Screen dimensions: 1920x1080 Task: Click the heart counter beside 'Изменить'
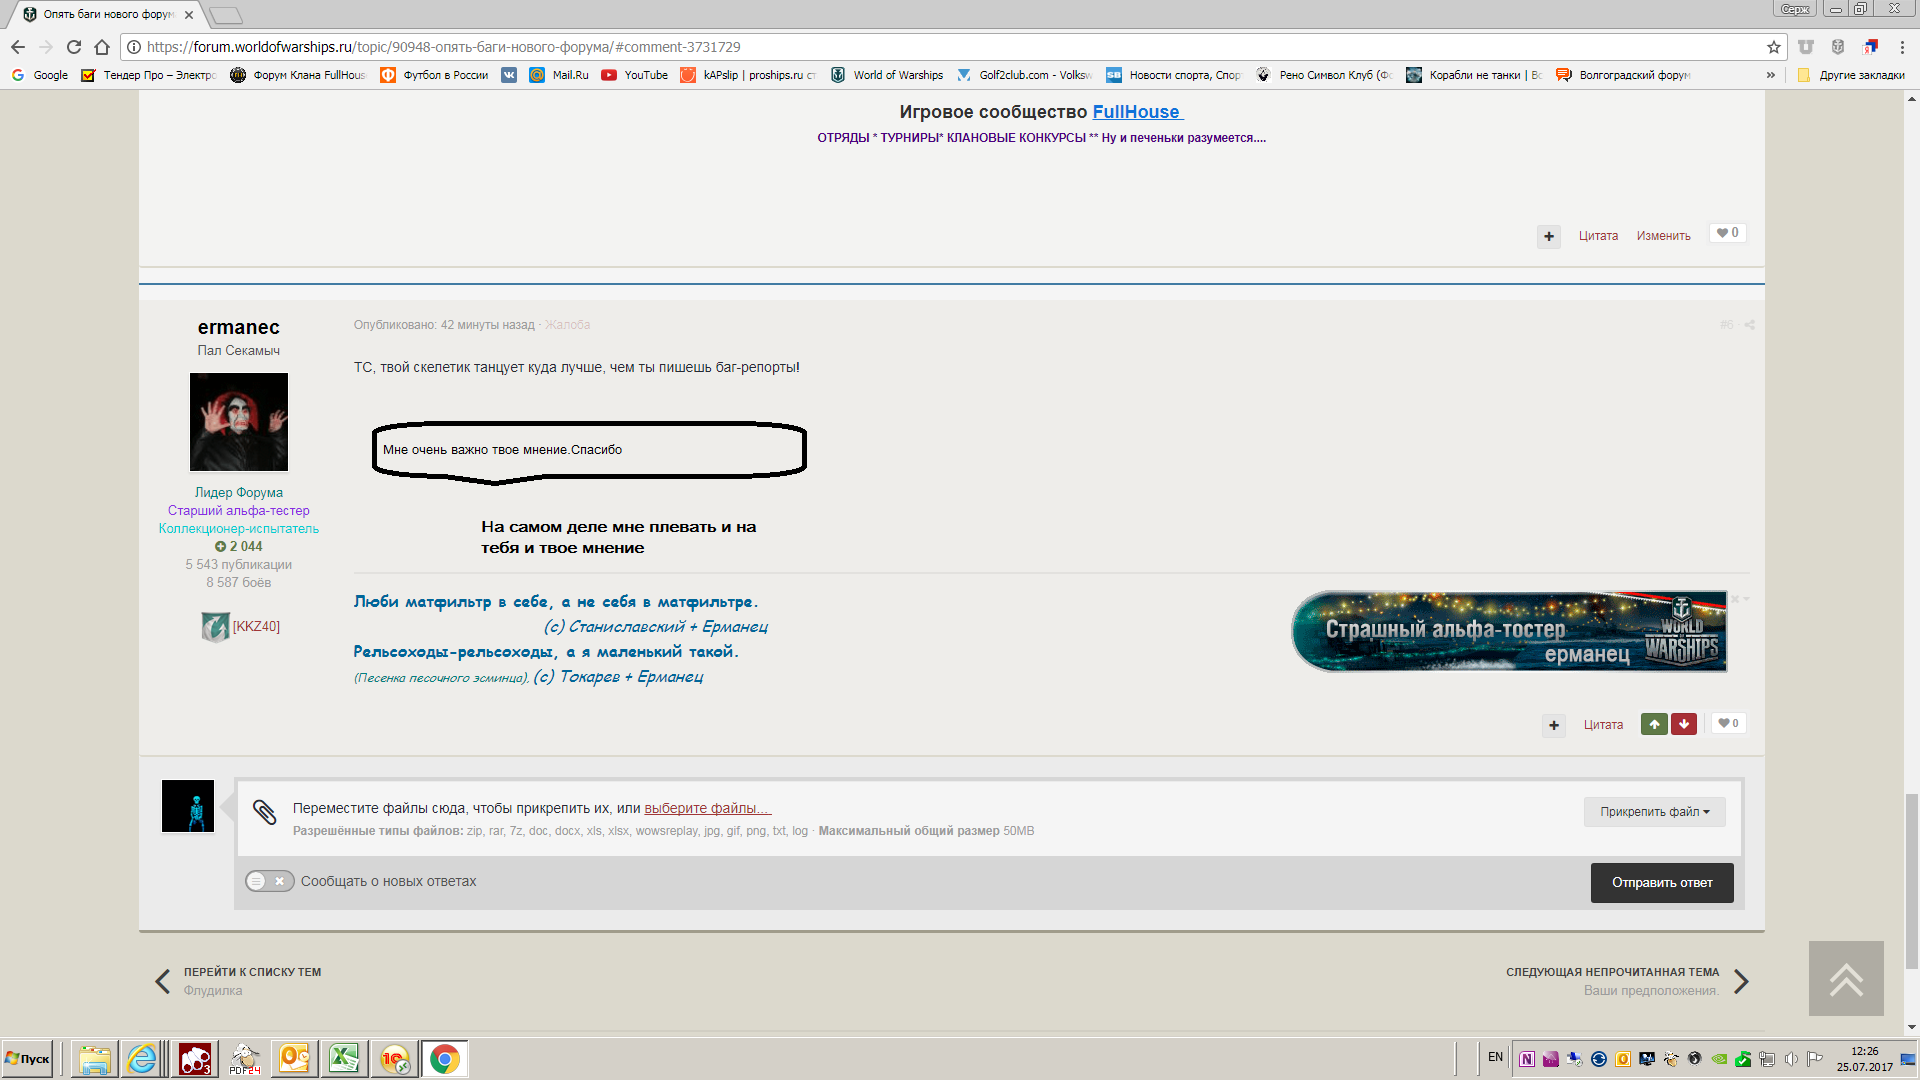pos(1727,233)
